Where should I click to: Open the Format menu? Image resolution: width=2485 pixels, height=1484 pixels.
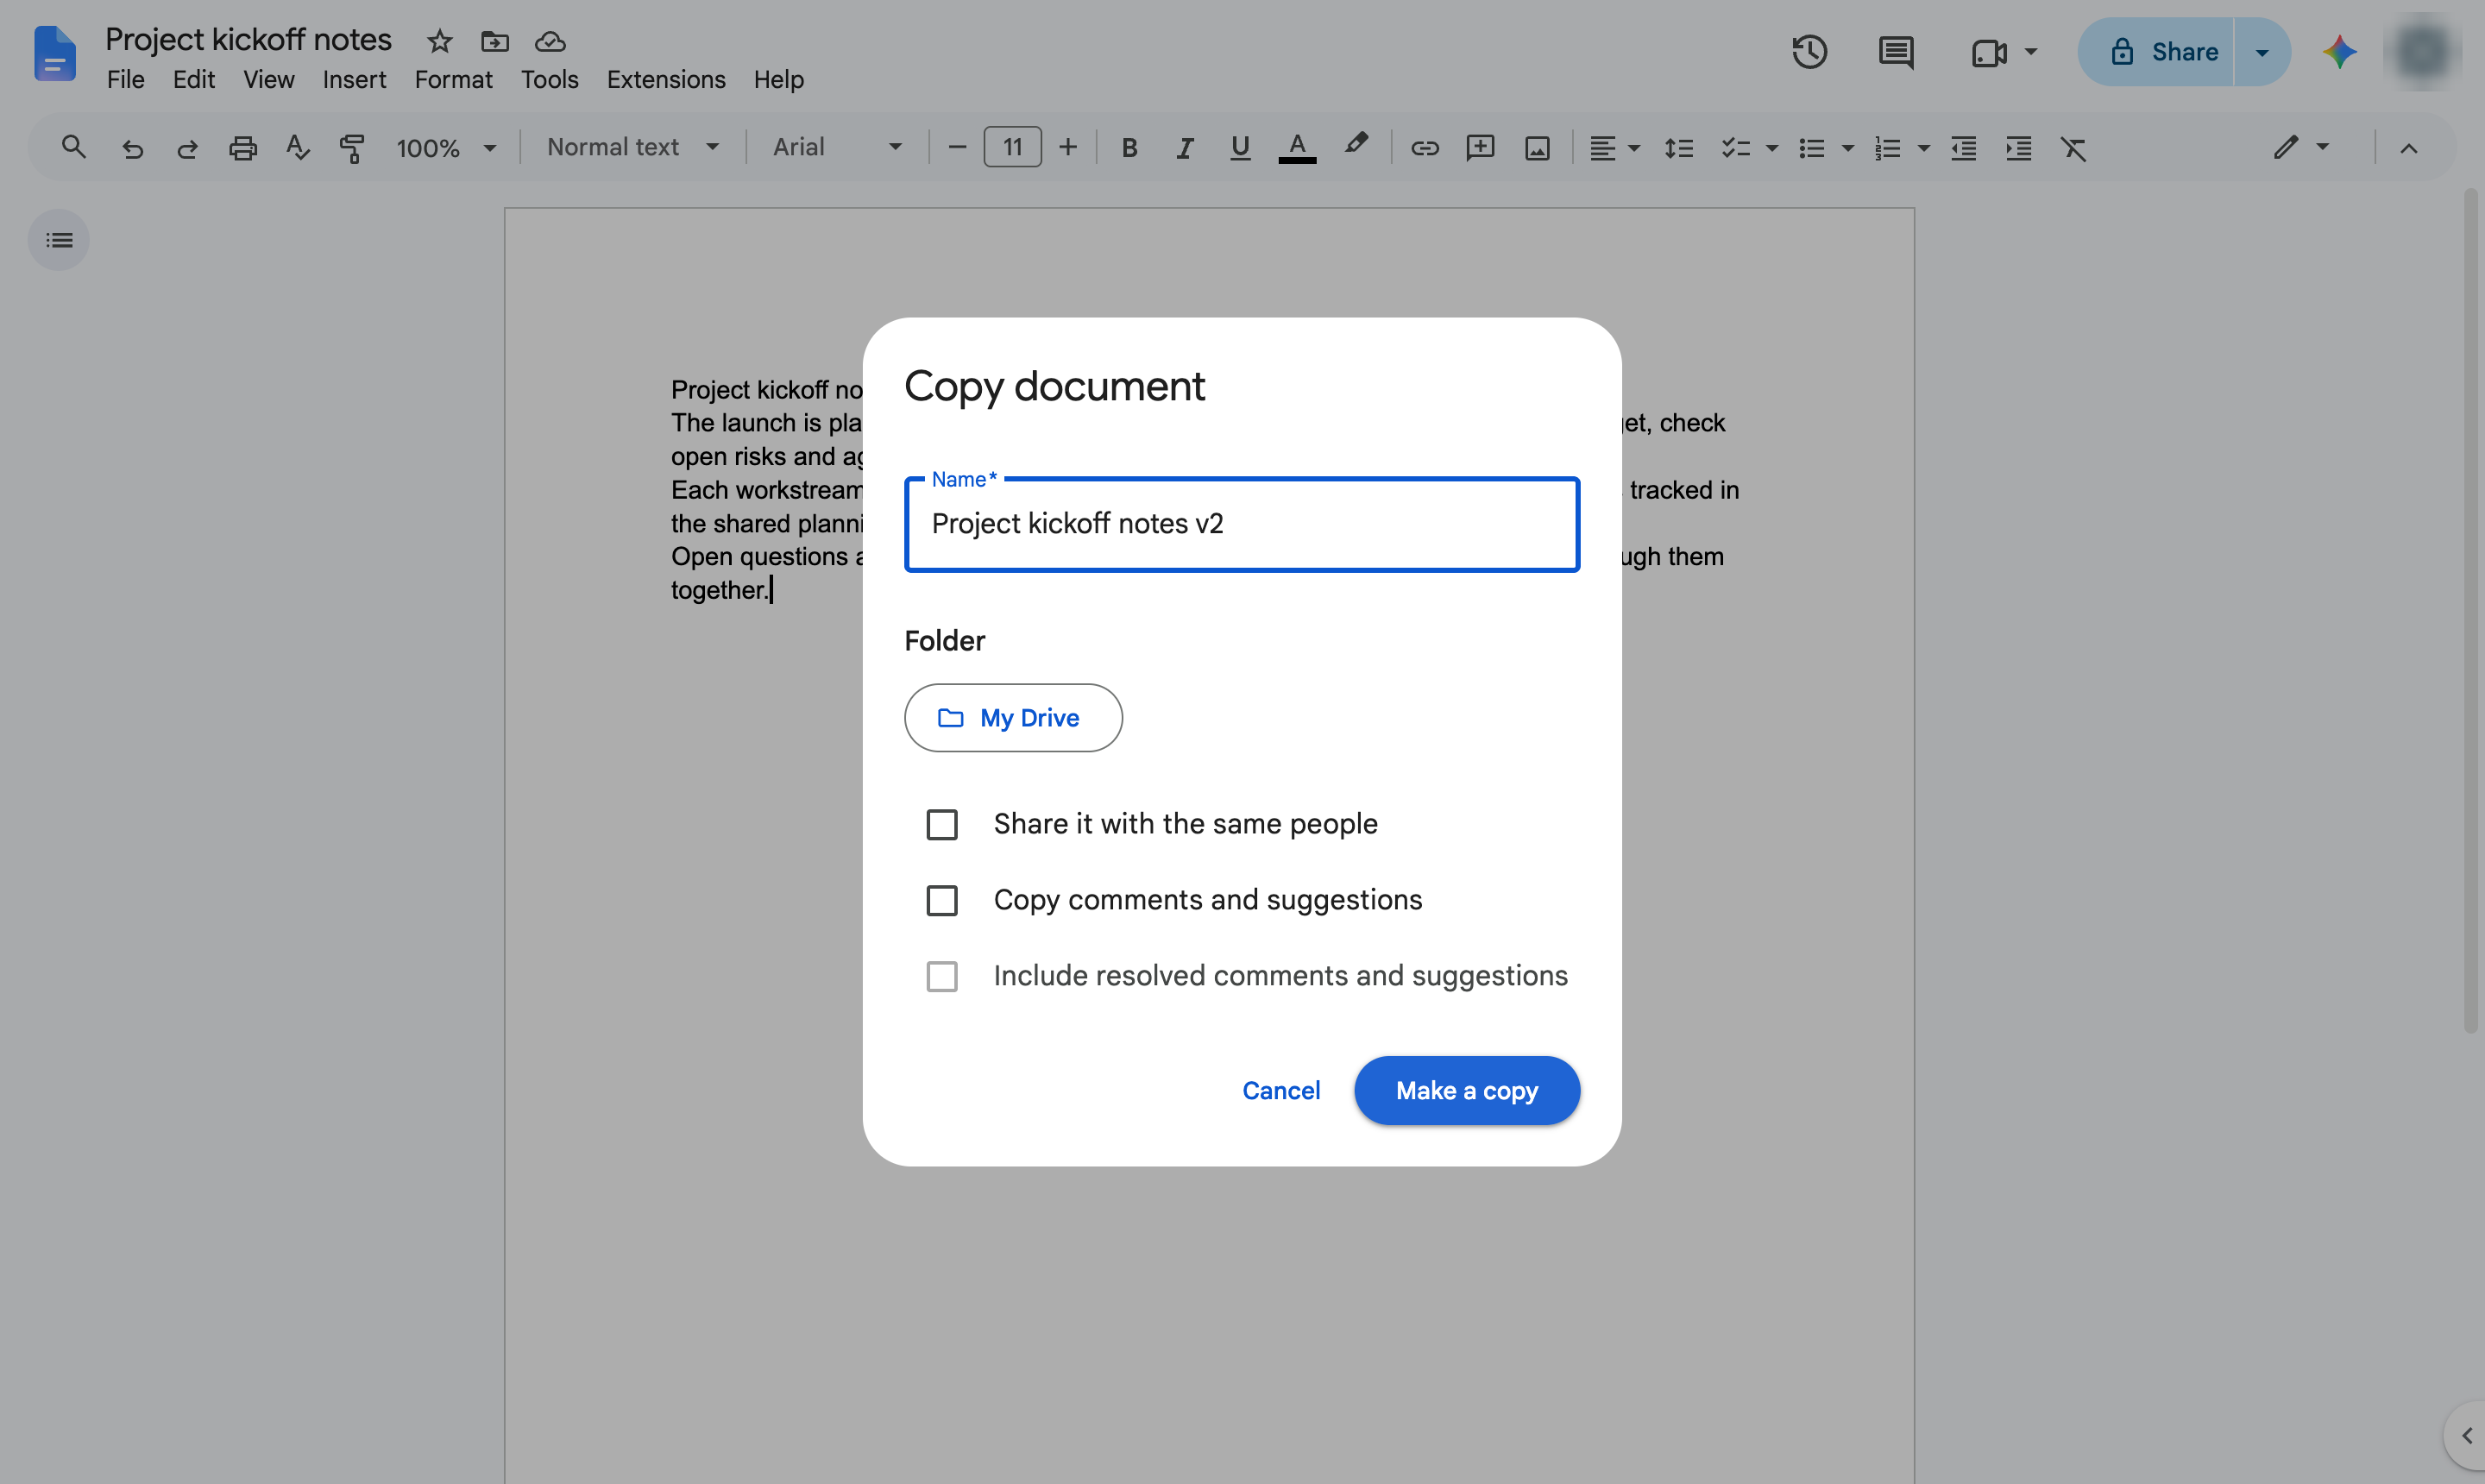point(453,80)
